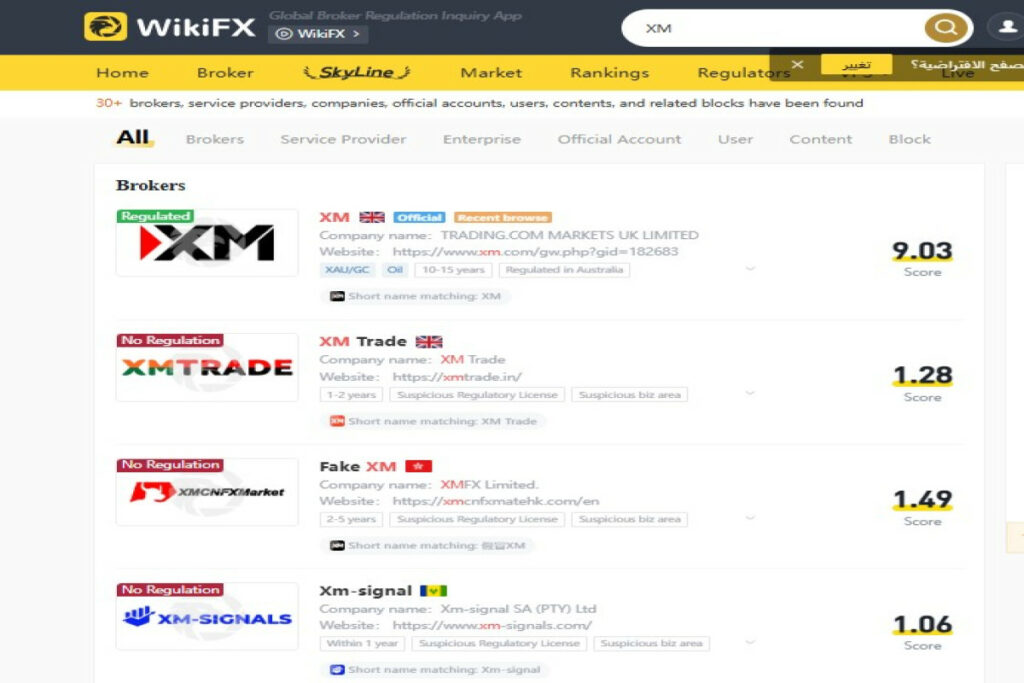
Task: Open the Xm-signal title link
Action: click(x=366, y=591)
